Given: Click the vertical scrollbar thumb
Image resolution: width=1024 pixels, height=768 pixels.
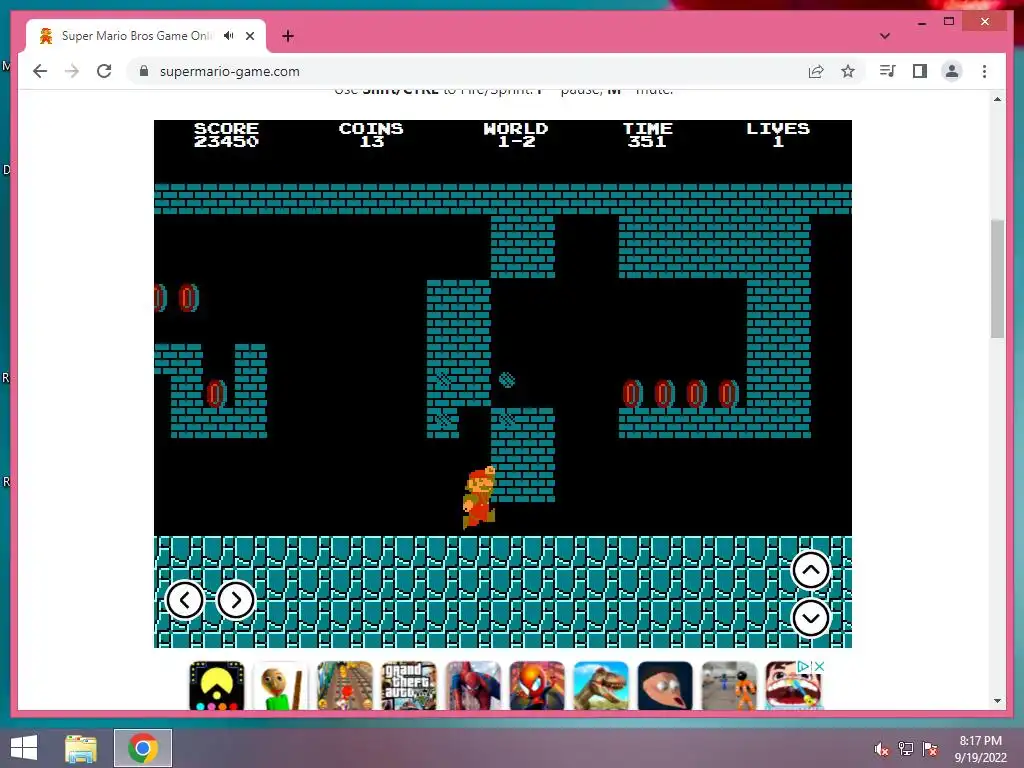Looking at the screenshot, I should [997, 279].
